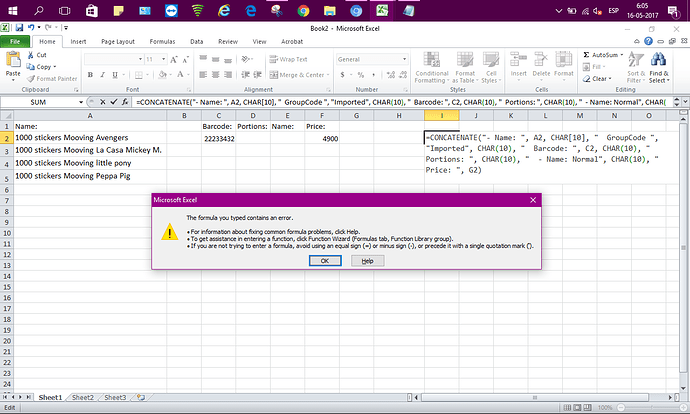Image resolution: width=690 pixels, height=414 pixels.
Task: Click in the Name Box field
Action: point(38,102)
